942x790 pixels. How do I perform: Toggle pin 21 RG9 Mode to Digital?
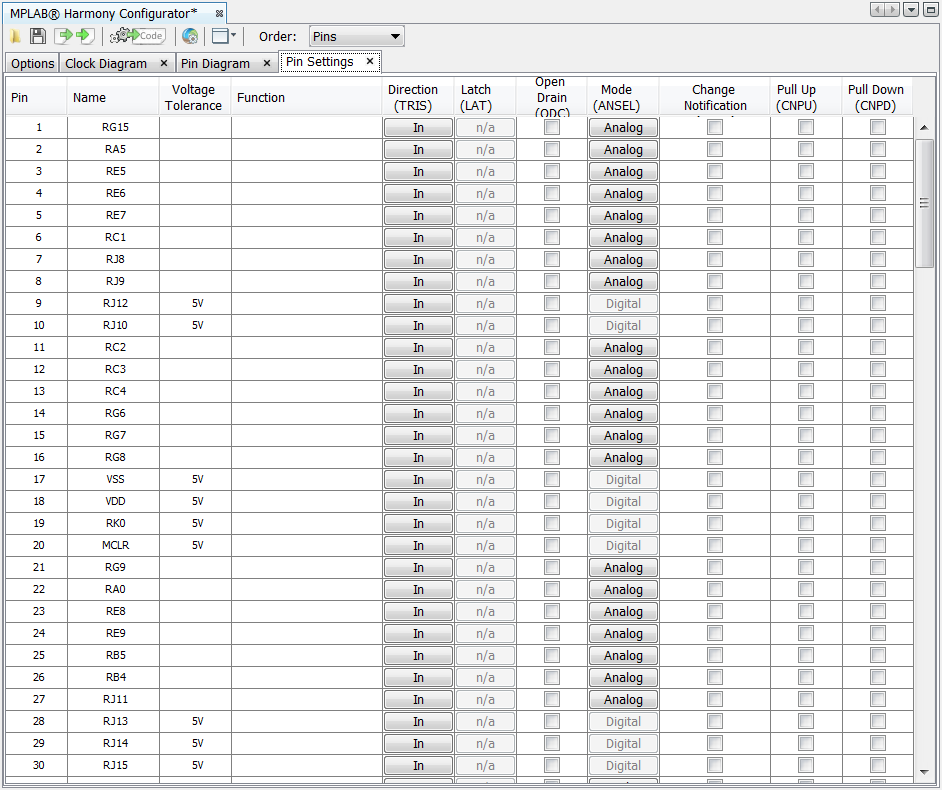pyautogui.click(x=623, y=567)
